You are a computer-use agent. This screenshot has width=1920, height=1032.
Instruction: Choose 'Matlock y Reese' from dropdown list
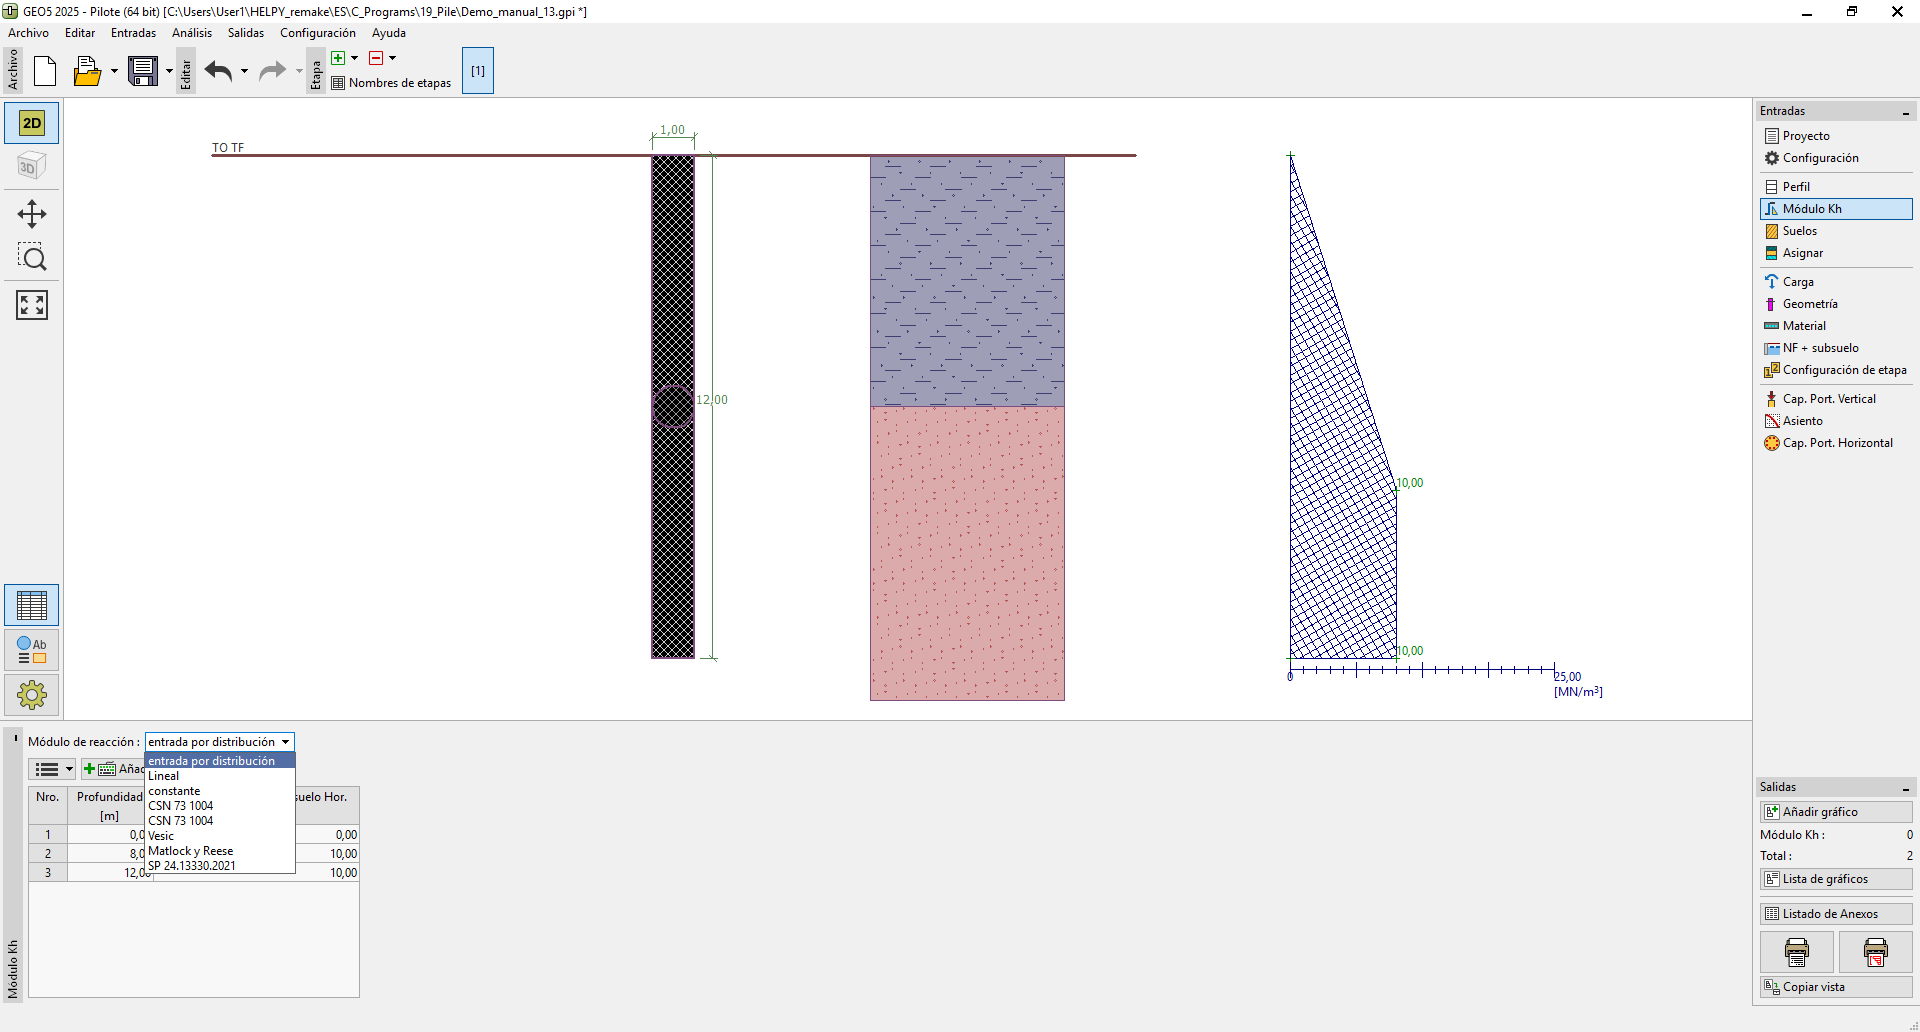point(190,851)
